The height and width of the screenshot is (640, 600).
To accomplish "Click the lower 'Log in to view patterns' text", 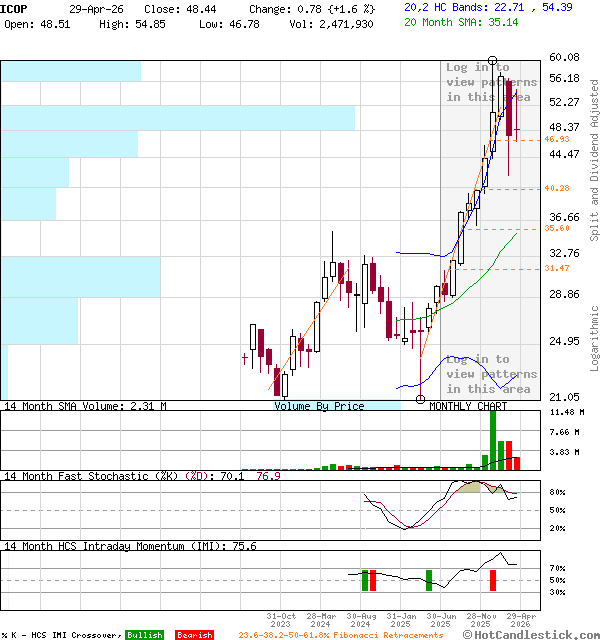I will point(491,374).
